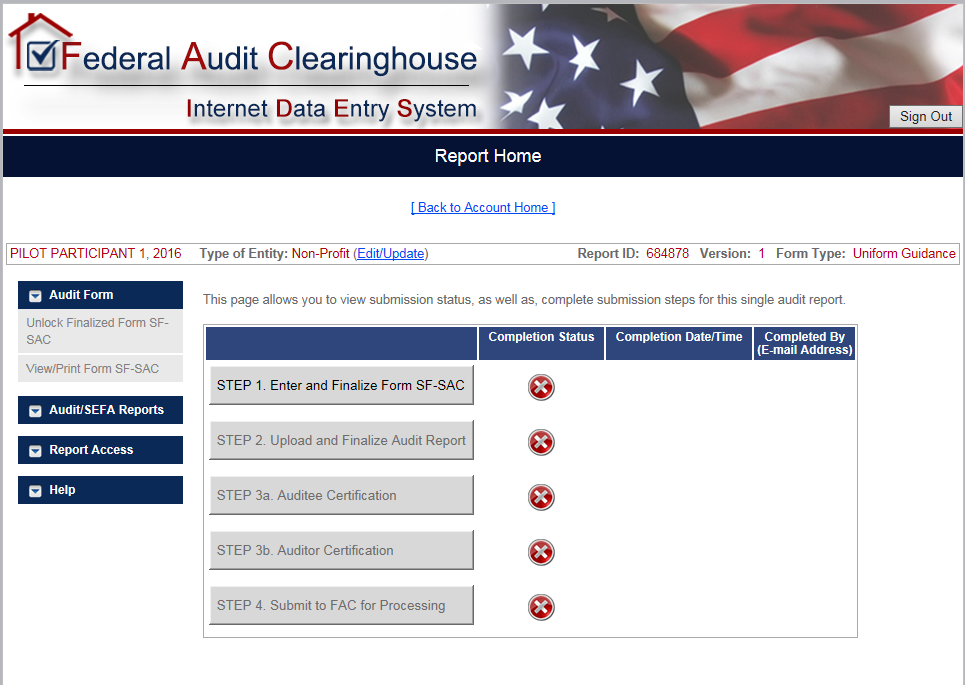The height and width of the screenshot is (685, 965).
Task: Select Unlock Finalized Form SF-SAC
Action: 100,331
